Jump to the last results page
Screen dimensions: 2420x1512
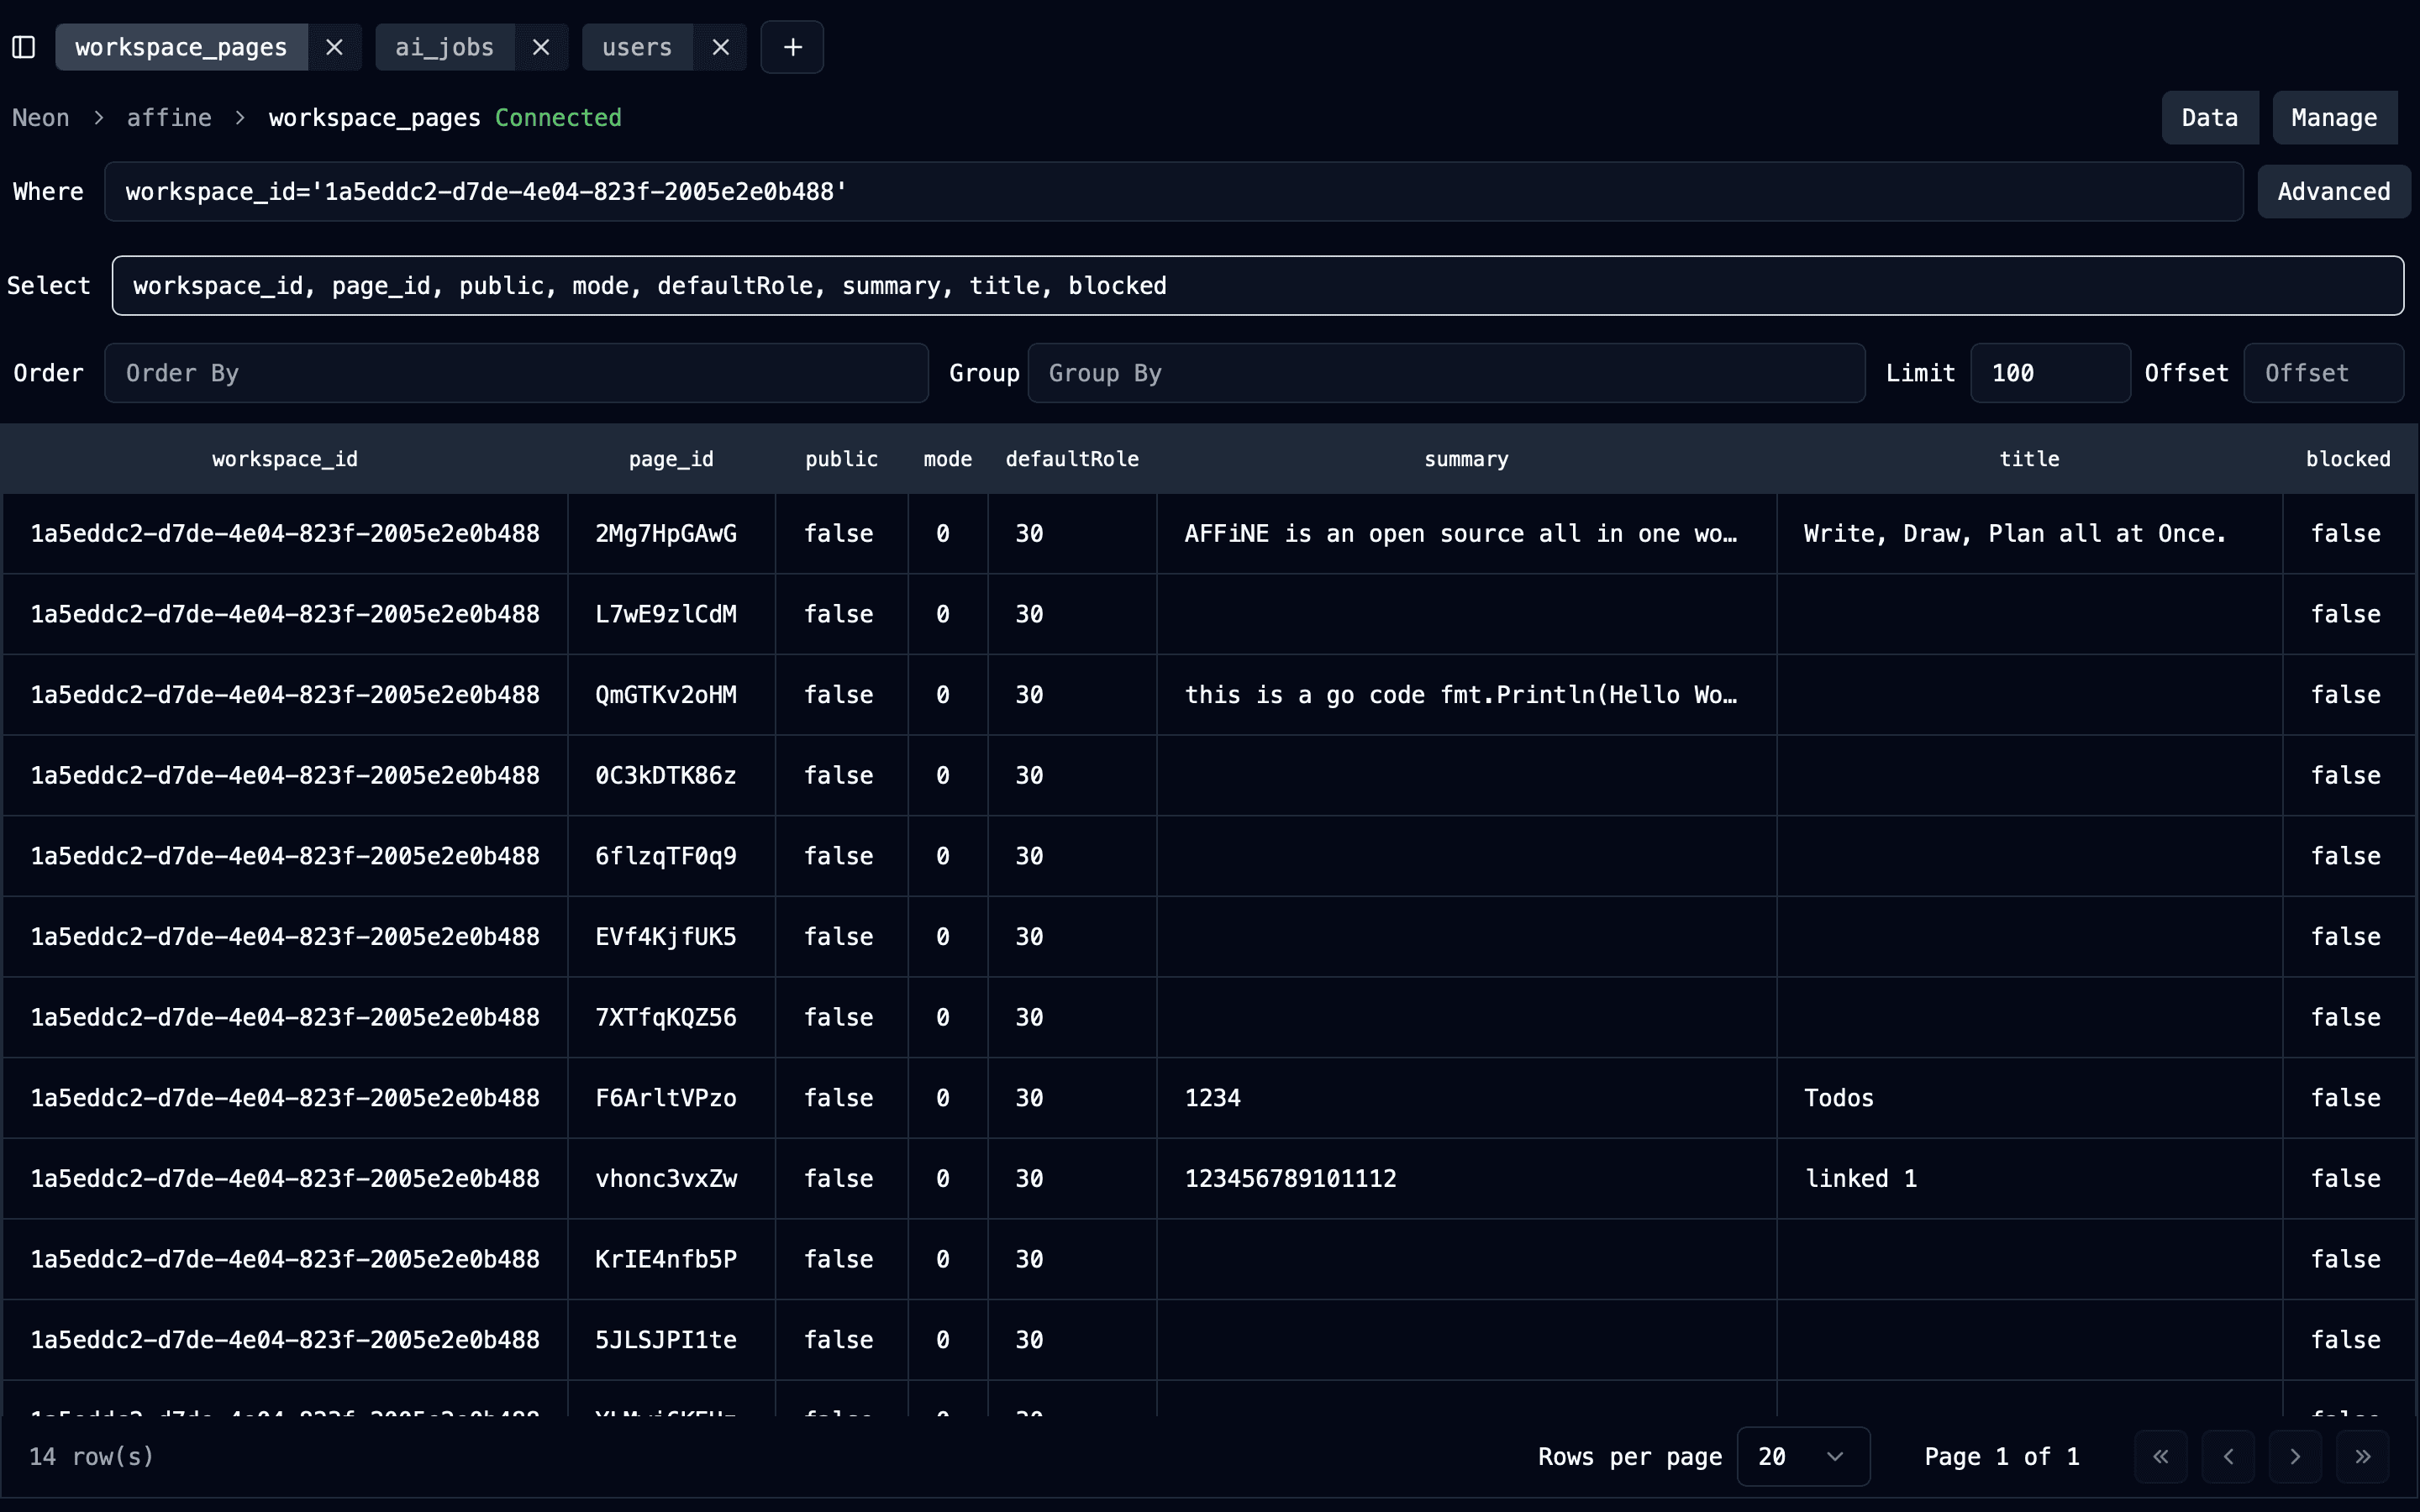pyautogui.click(x=2362, y=1456)
